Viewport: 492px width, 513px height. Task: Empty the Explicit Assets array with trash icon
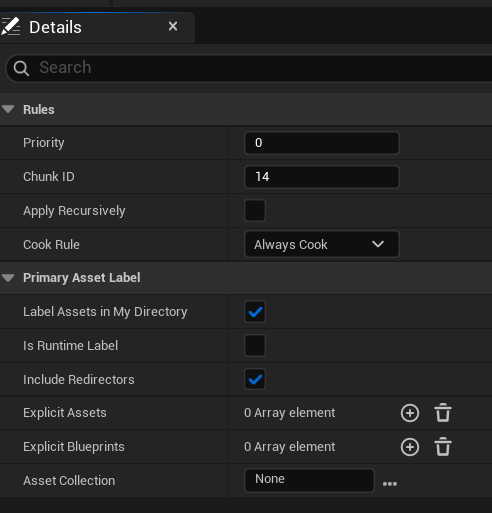(443, 413)
